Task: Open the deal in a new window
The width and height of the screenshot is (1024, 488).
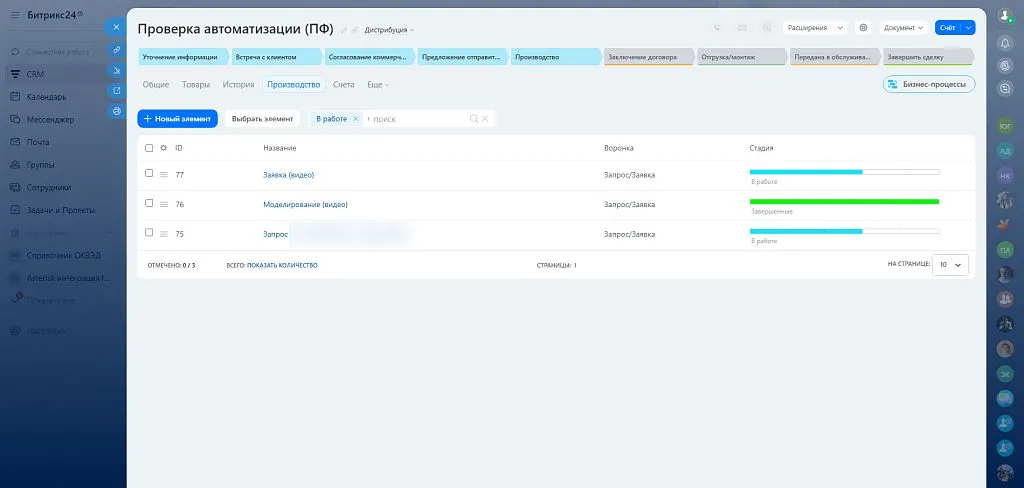Action: click(116, 91)
